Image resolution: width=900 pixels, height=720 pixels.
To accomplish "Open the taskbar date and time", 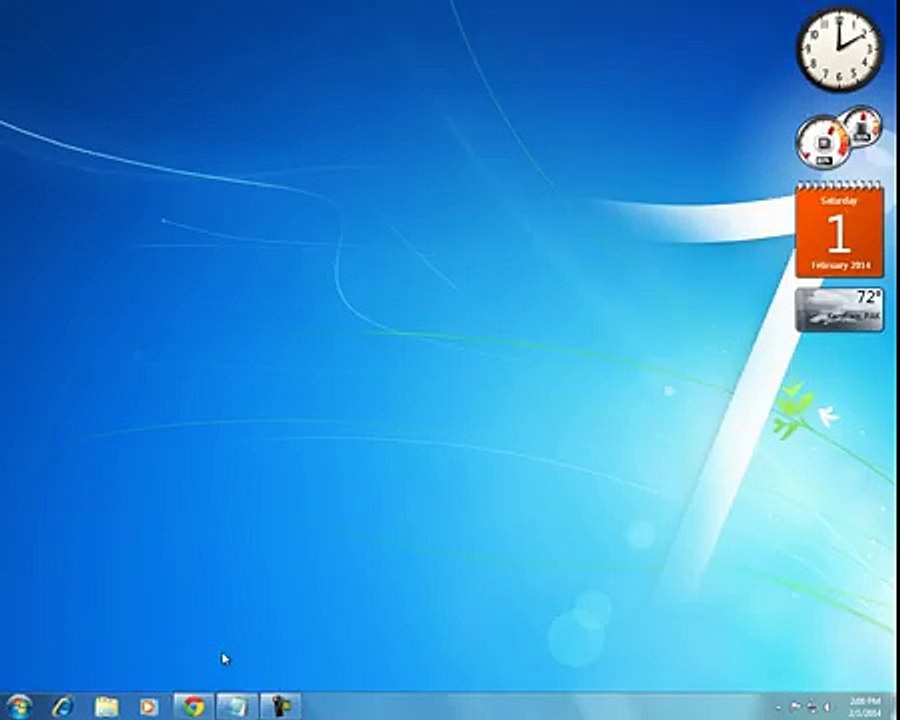I will (864, 707).
